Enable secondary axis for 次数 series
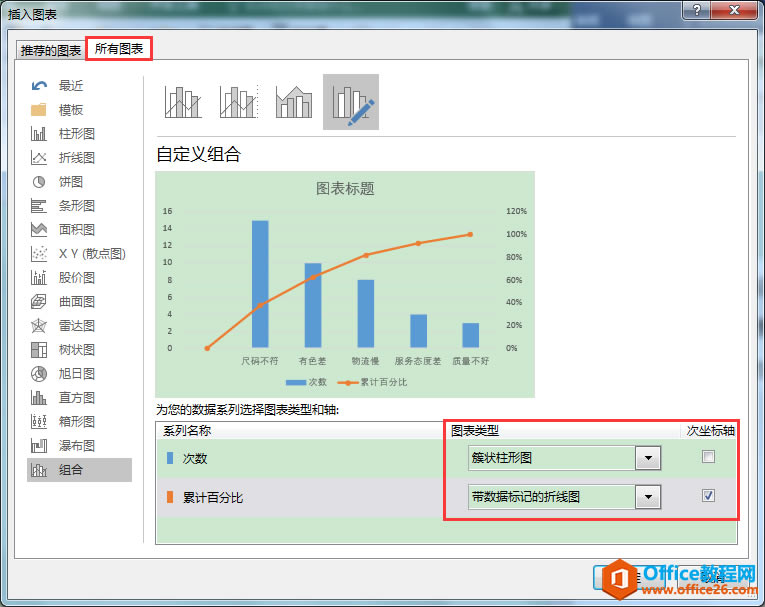 [708, 457]
